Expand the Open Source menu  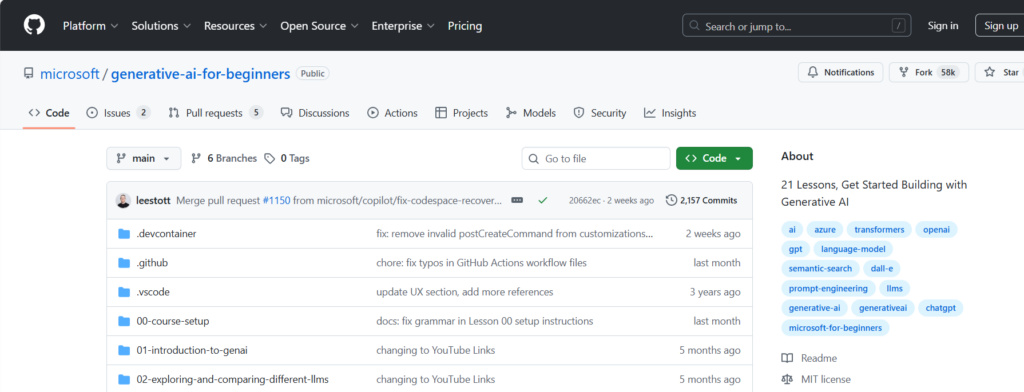319,26
